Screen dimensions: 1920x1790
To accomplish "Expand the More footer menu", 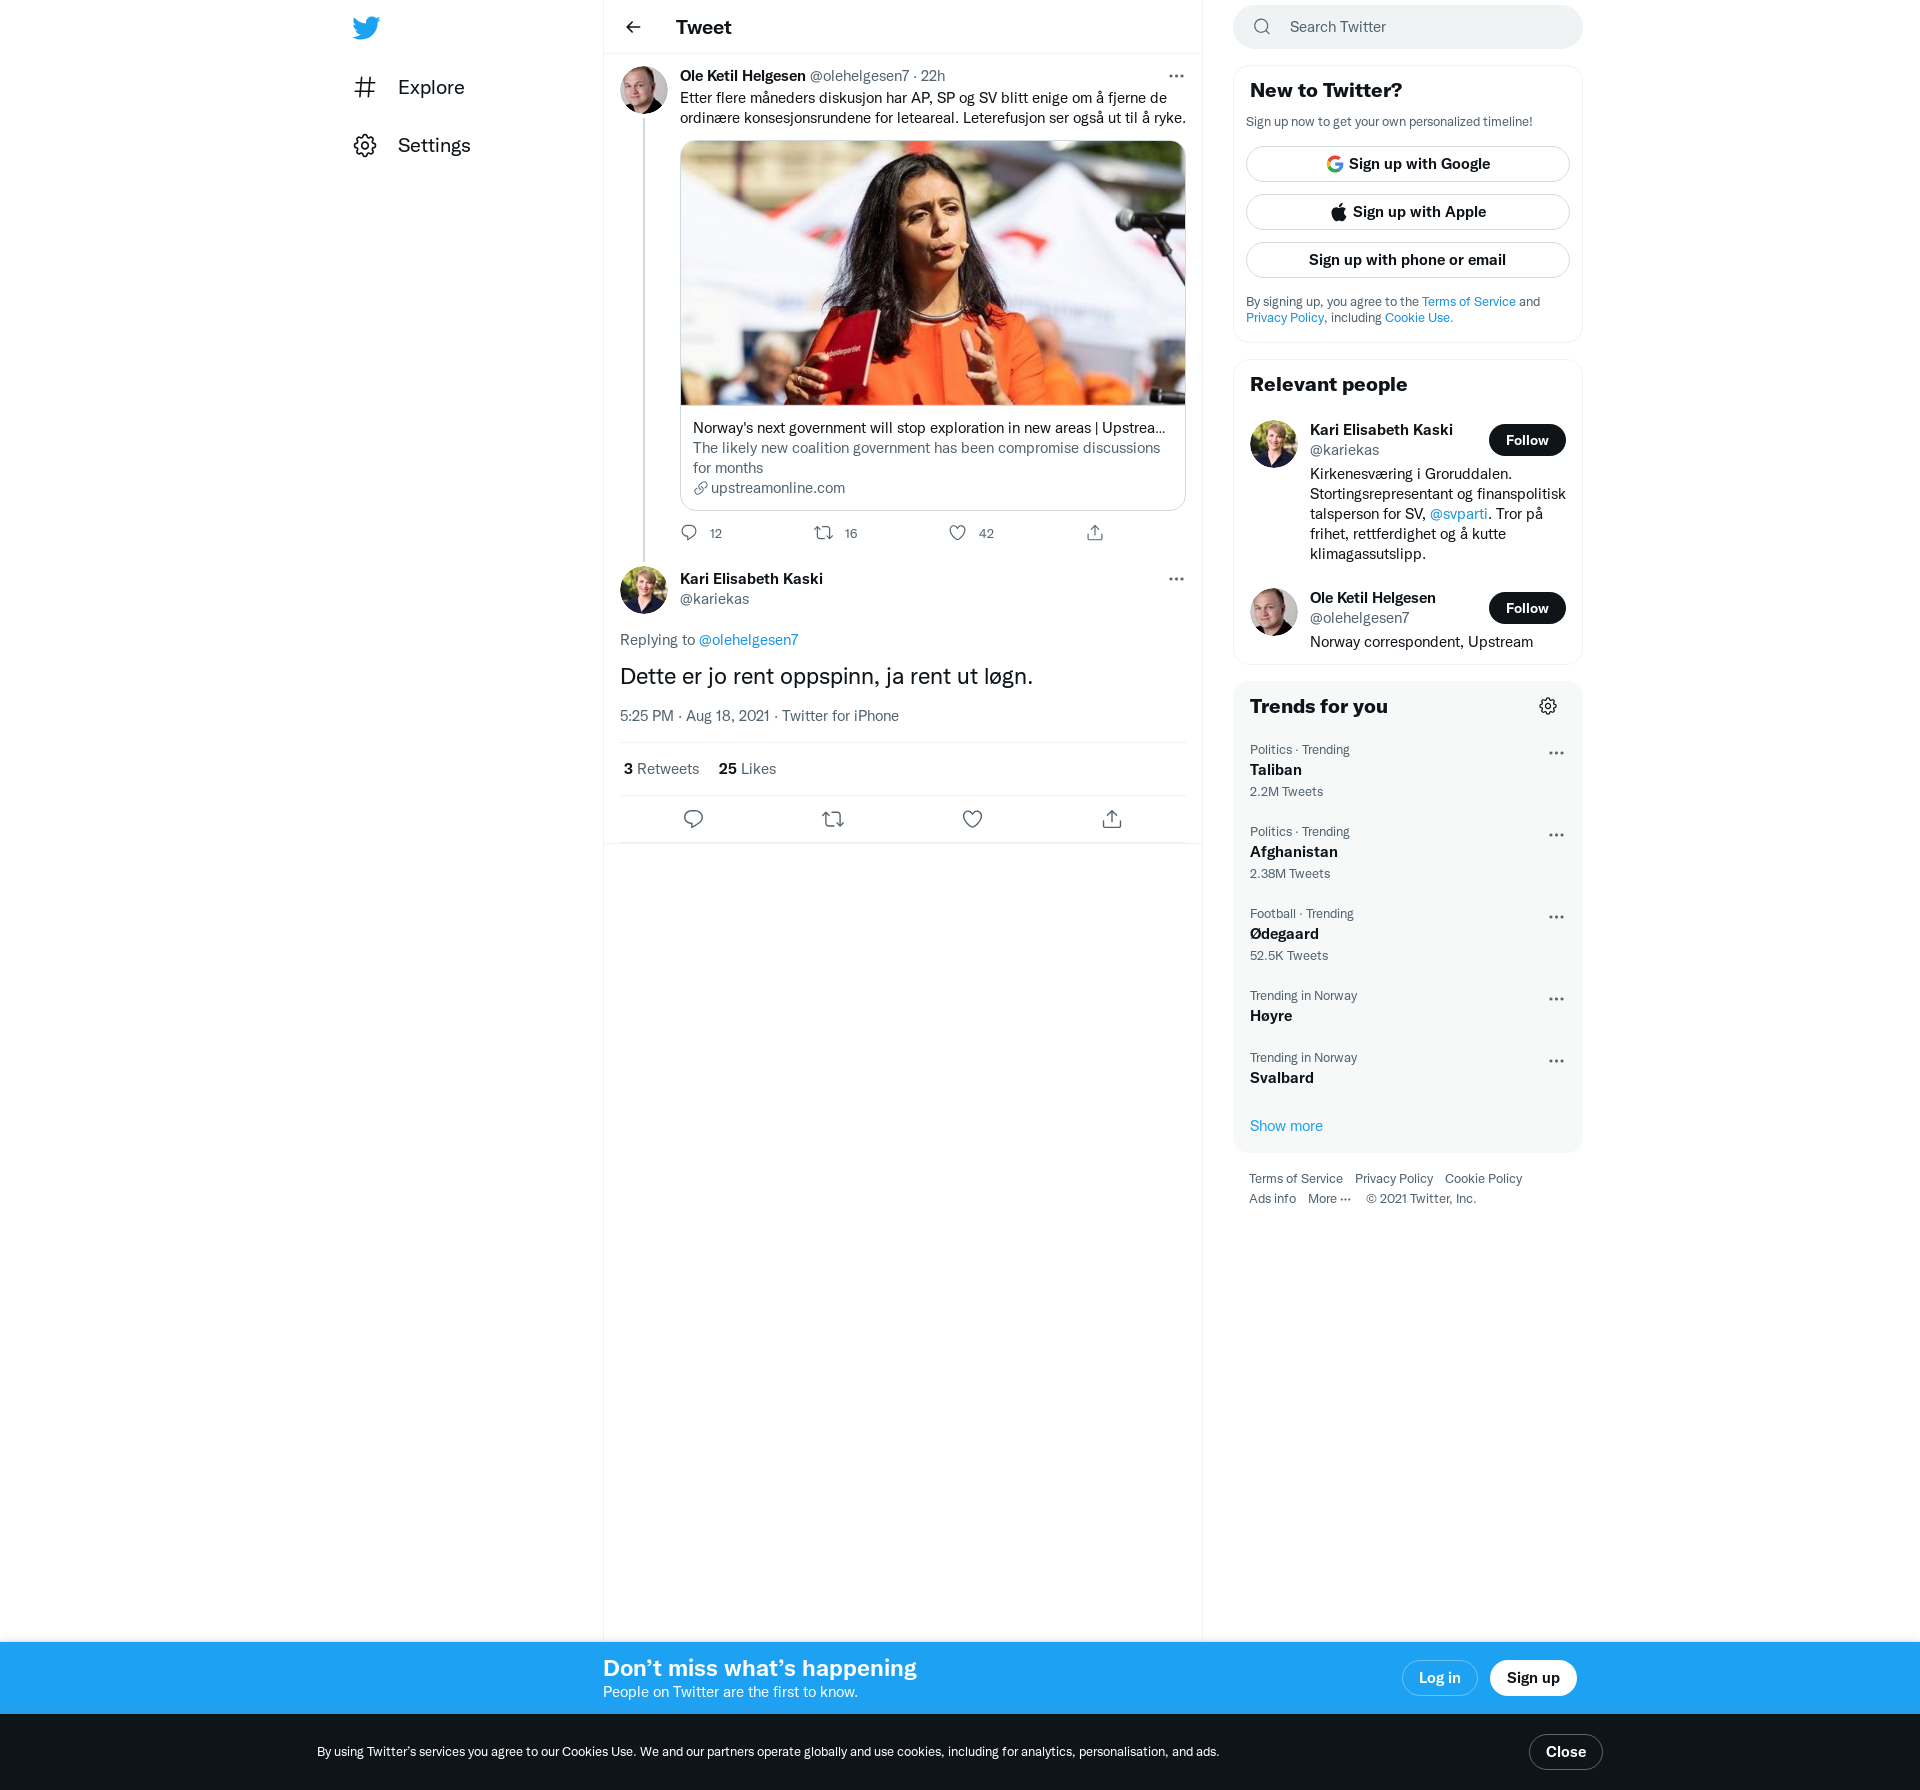I will point(1329,1199).
